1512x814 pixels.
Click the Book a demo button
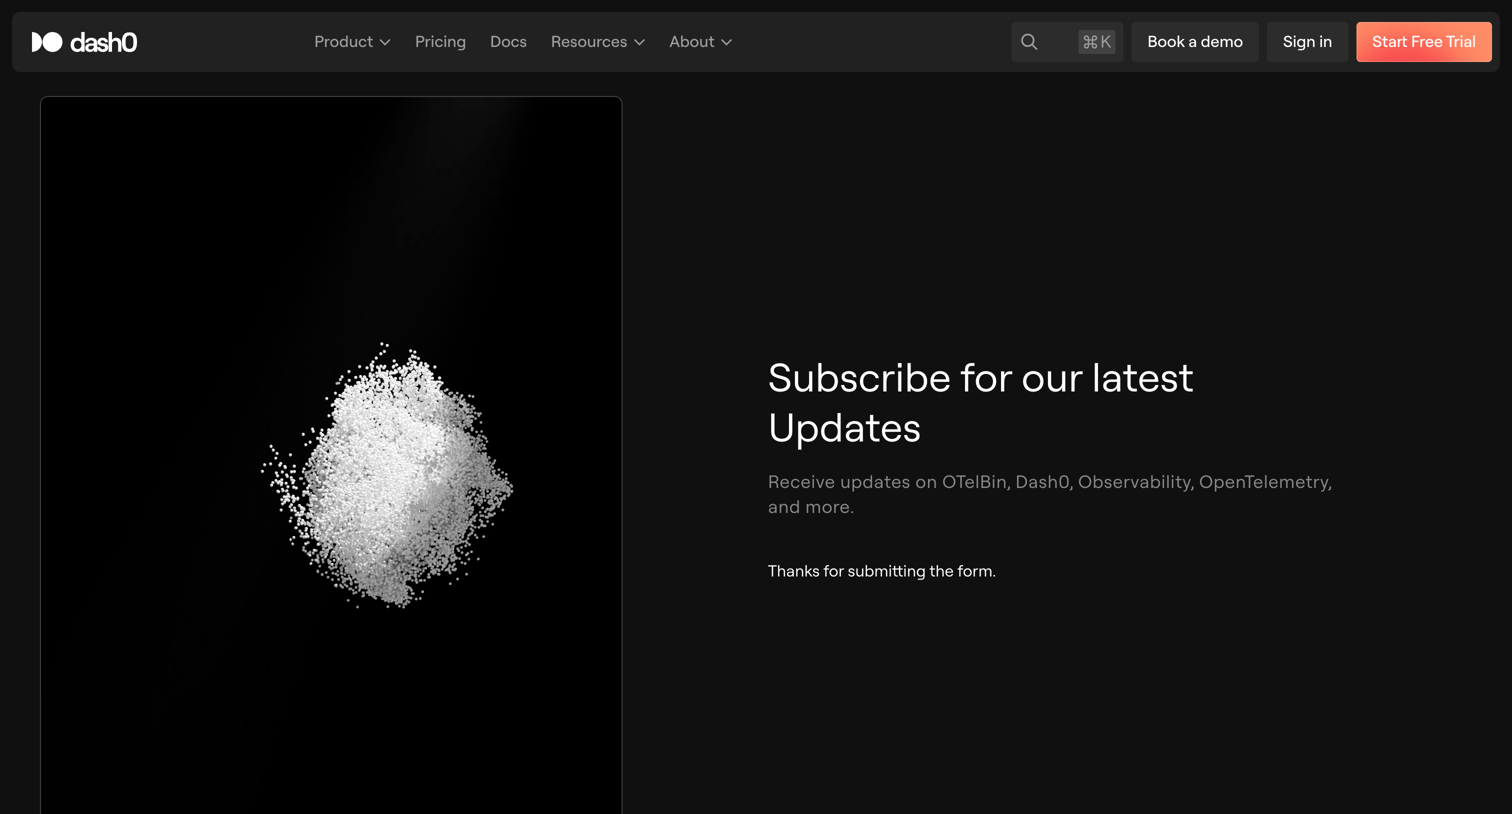coord(1195,42)
